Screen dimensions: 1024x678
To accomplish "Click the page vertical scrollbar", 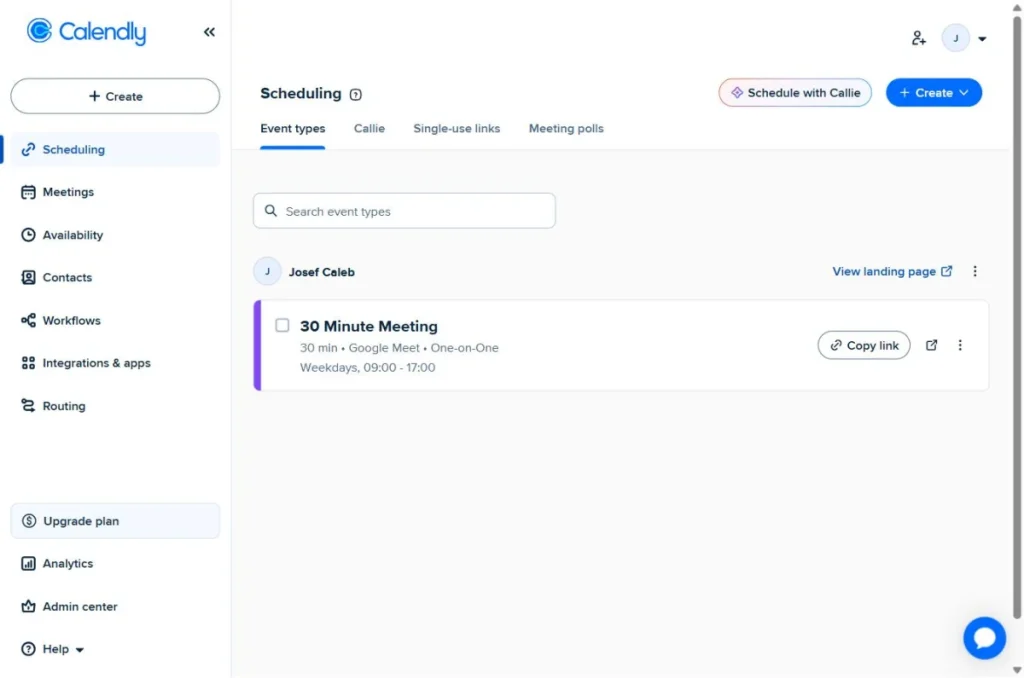I will click(x=1017, y=317).
